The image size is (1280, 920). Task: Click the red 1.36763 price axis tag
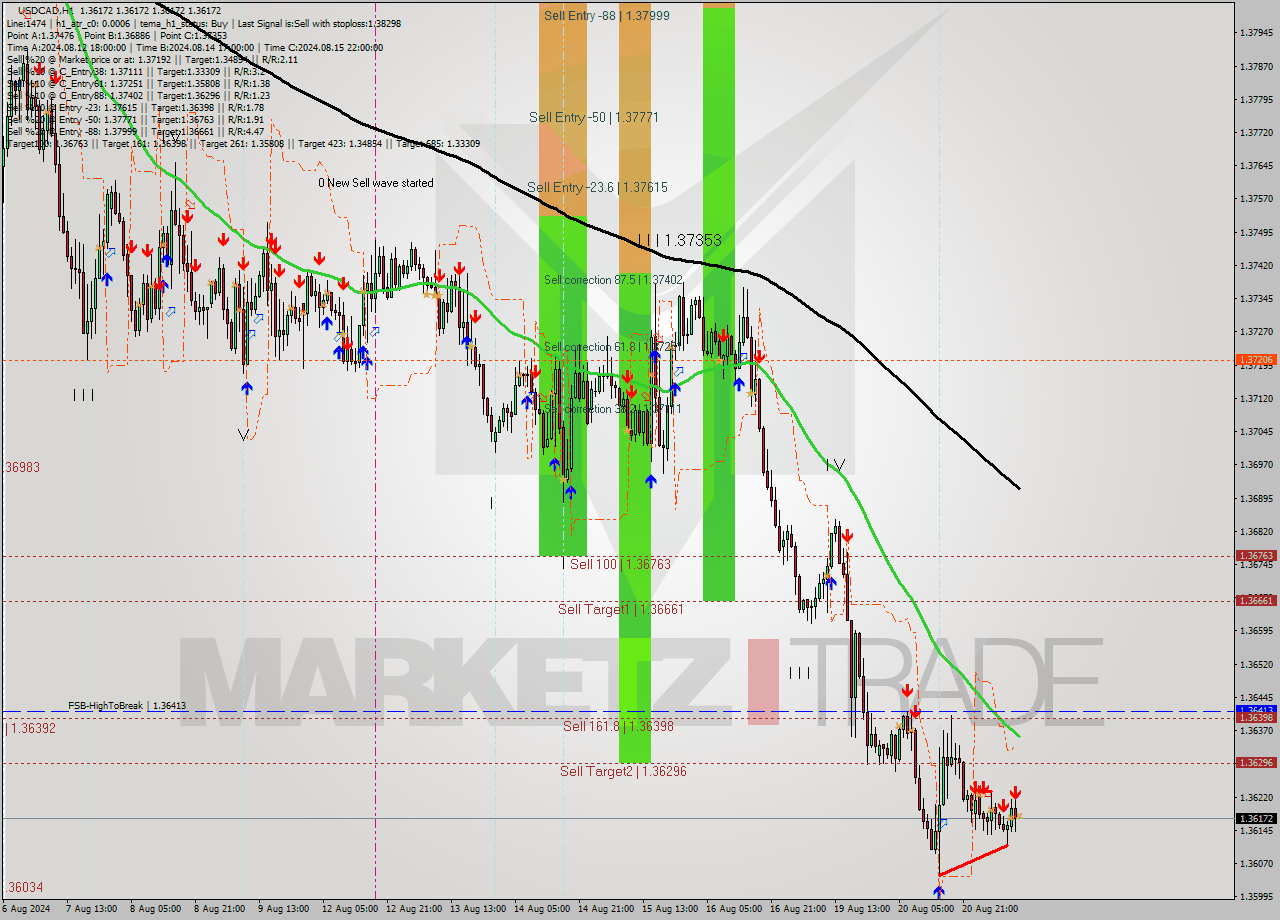[1255, 555]
